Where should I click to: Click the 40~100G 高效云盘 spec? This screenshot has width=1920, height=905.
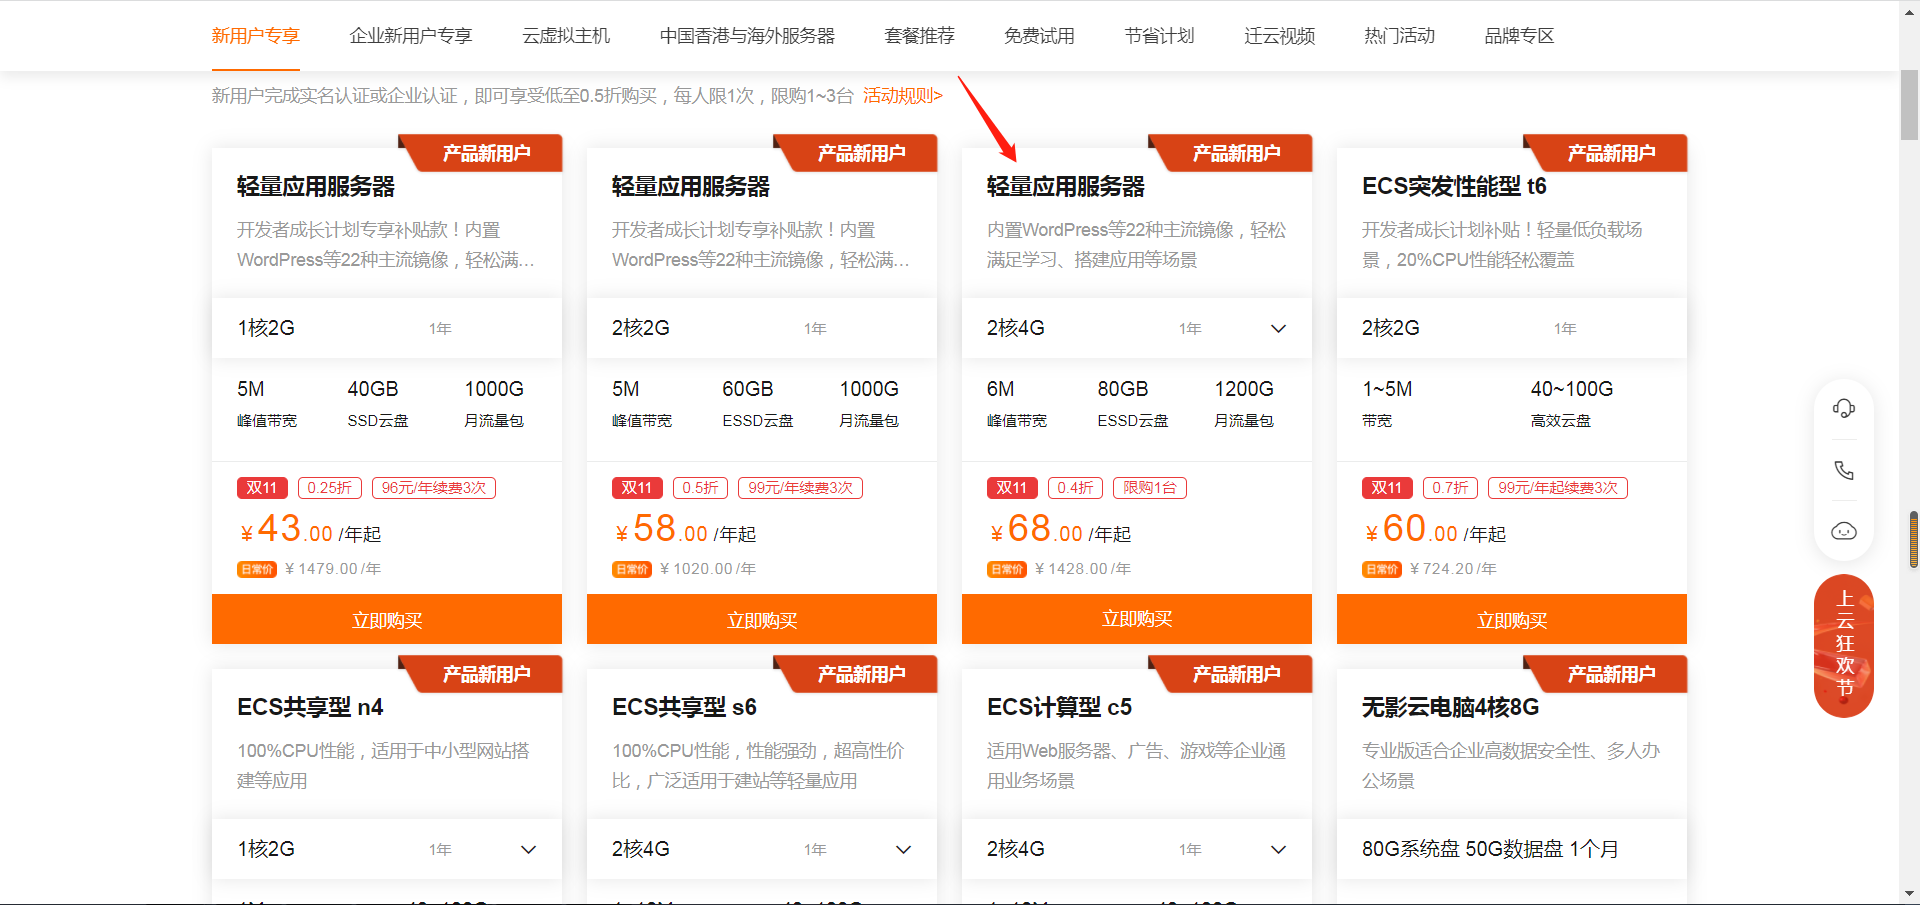click(x=1571, y=403)
